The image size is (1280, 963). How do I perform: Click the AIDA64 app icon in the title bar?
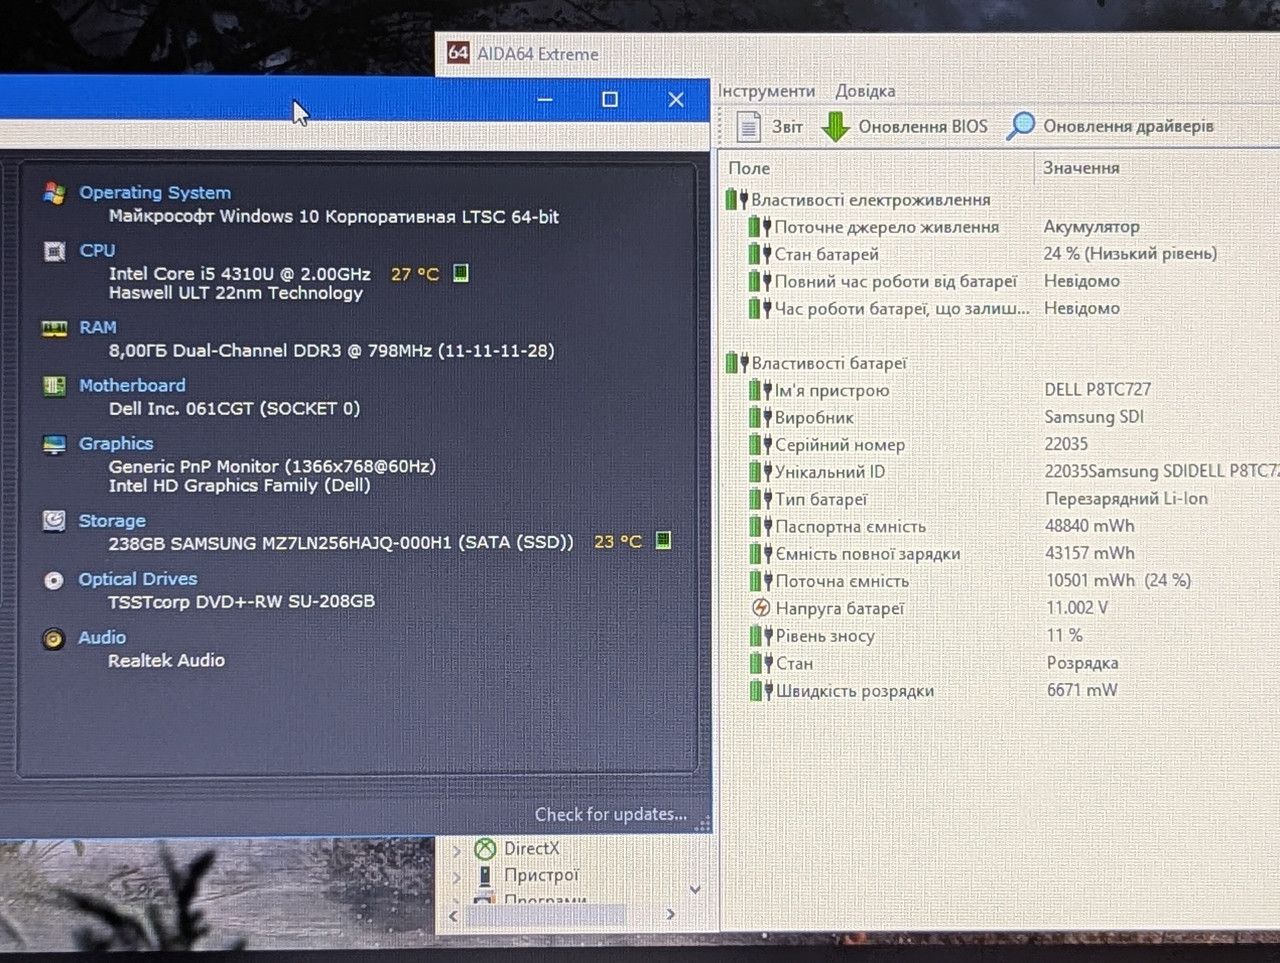coord(458,52)
